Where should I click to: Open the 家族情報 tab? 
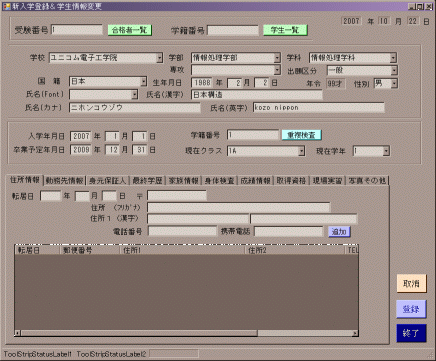(184, 181)
